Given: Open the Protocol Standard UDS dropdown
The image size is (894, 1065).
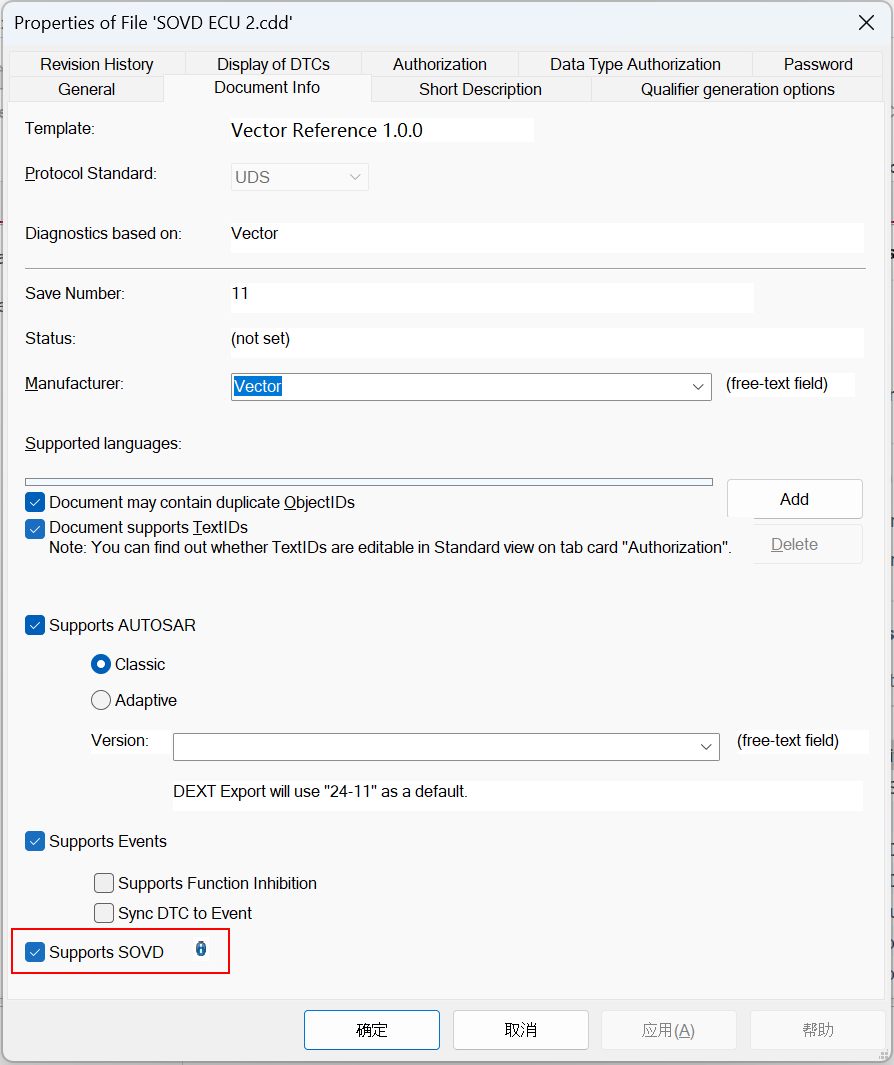Looking at the screenshot, I should pyautogui.click(x=354, y=177).
